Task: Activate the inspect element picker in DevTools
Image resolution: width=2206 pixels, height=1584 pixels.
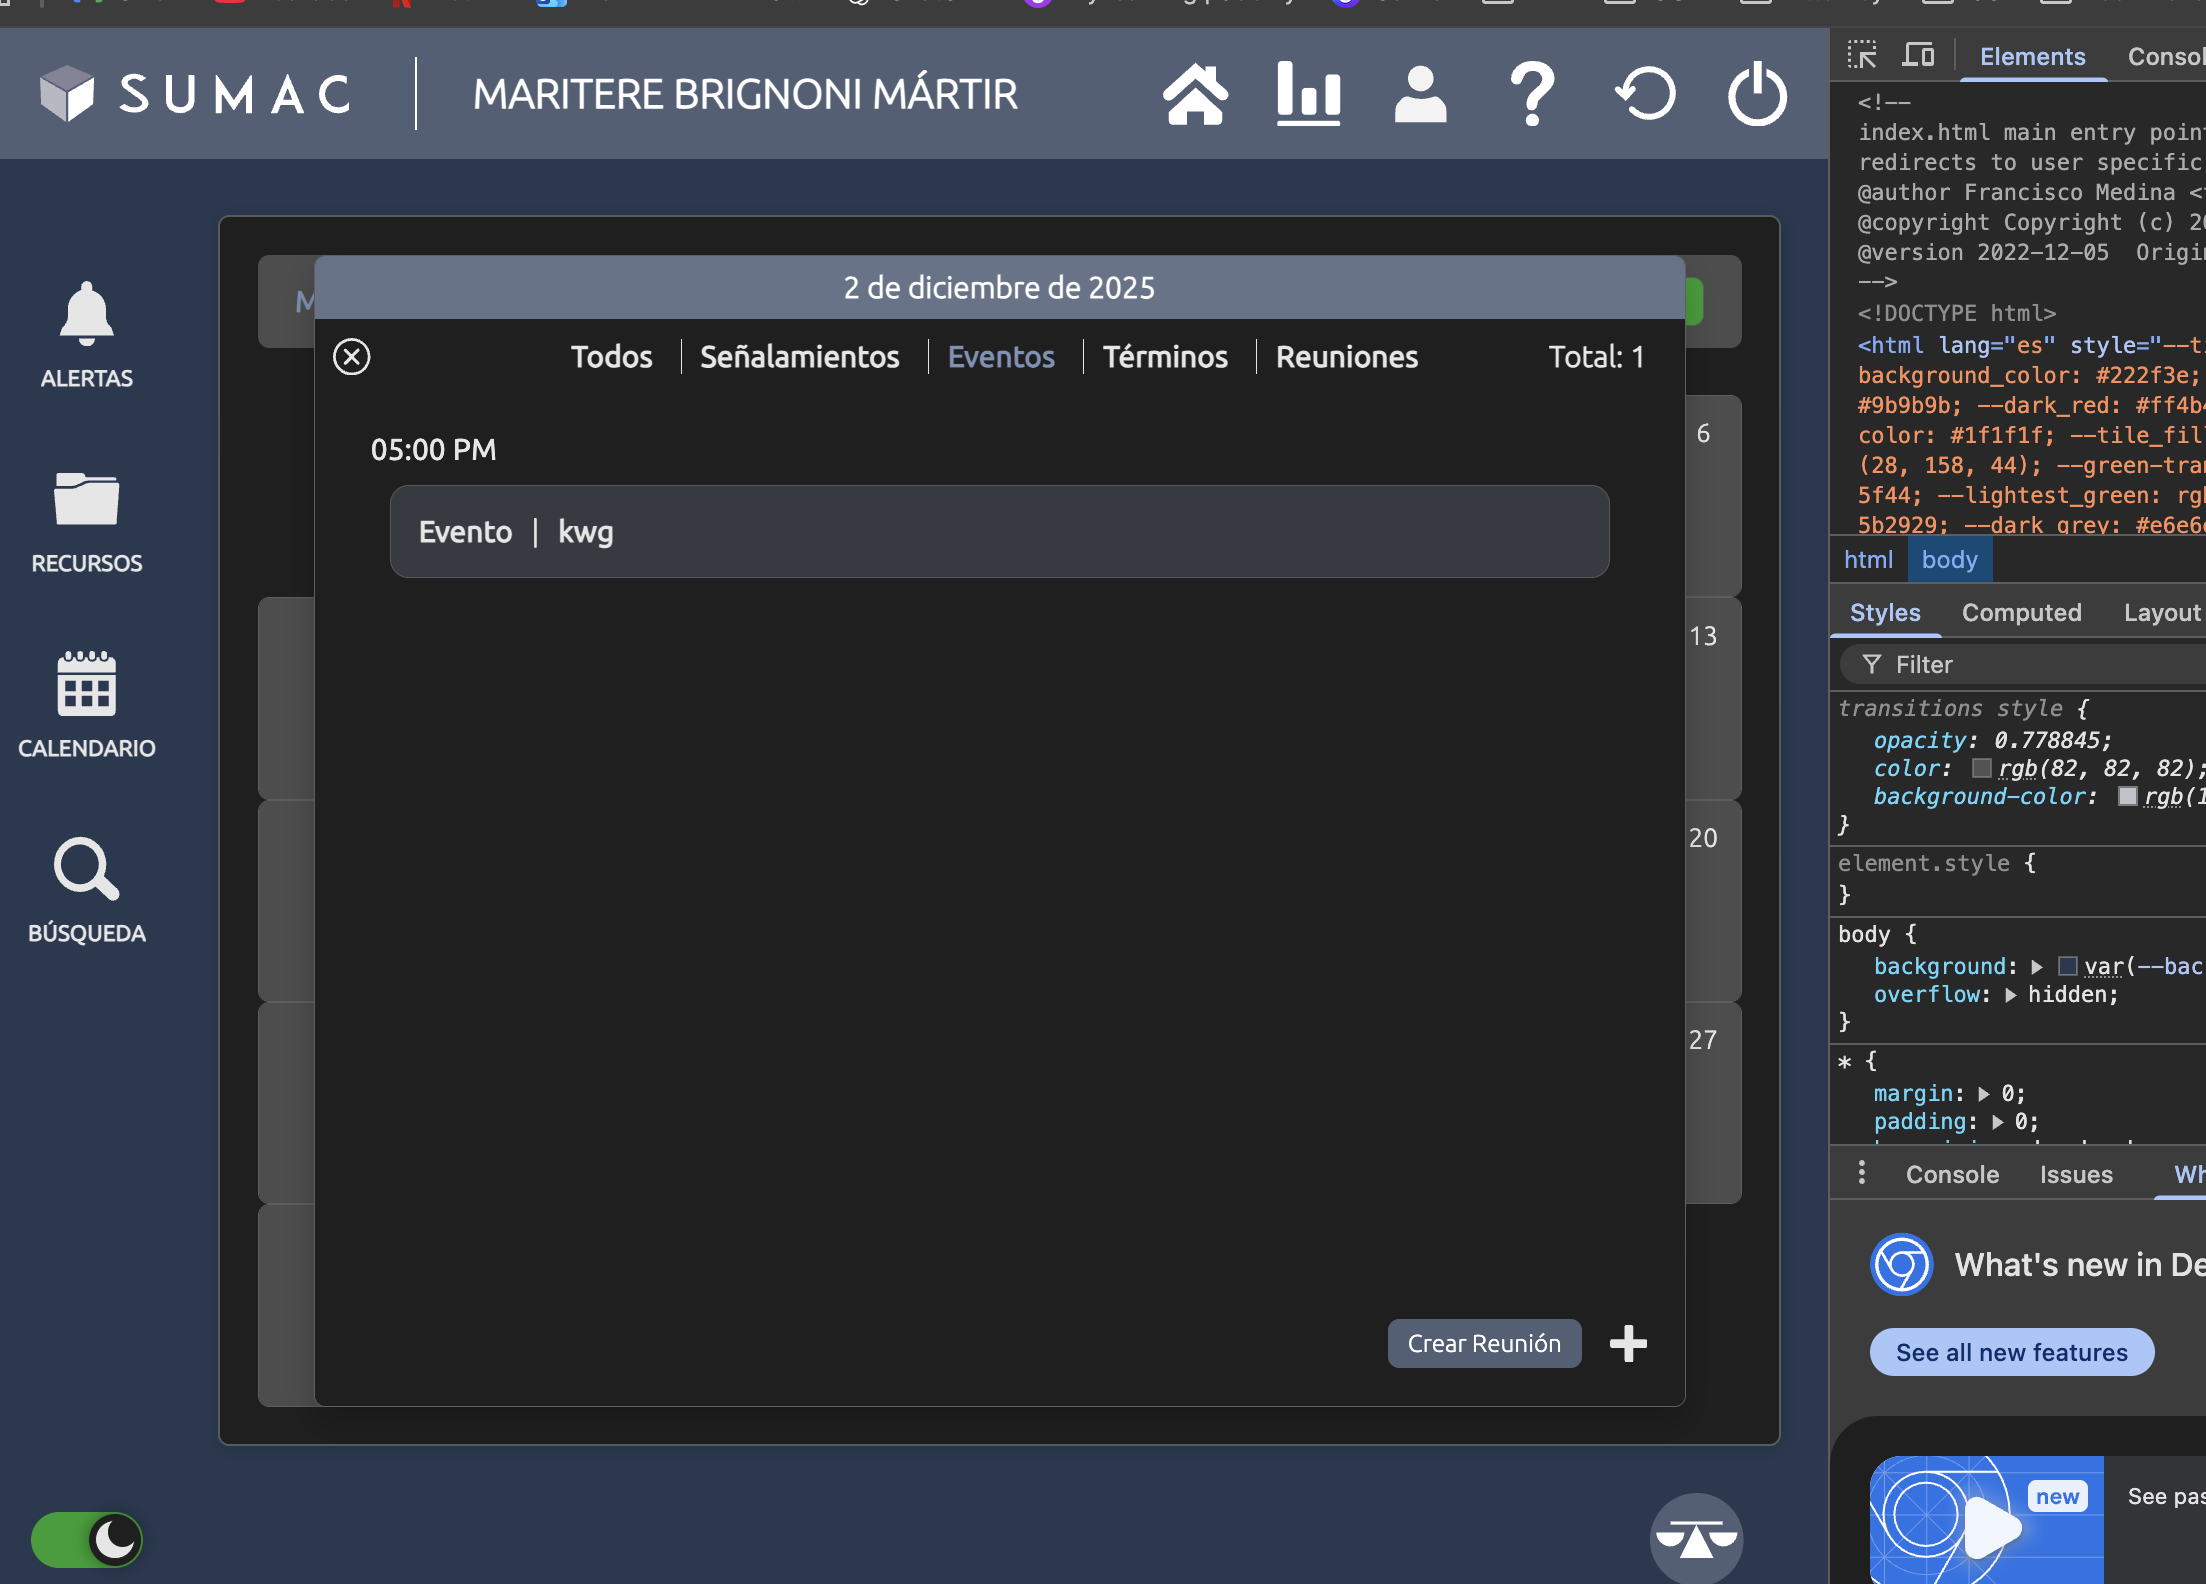Action: coord(1862,56)
